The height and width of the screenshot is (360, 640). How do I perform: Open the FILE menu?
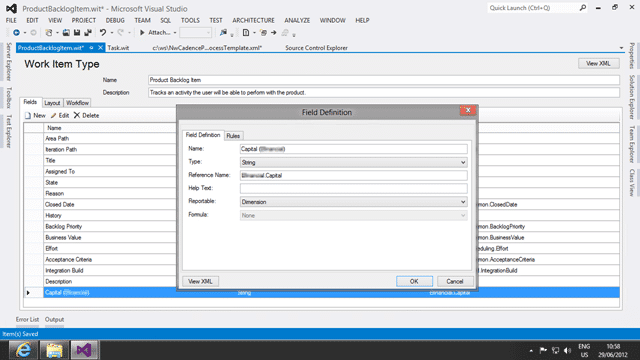click(11, 20)
